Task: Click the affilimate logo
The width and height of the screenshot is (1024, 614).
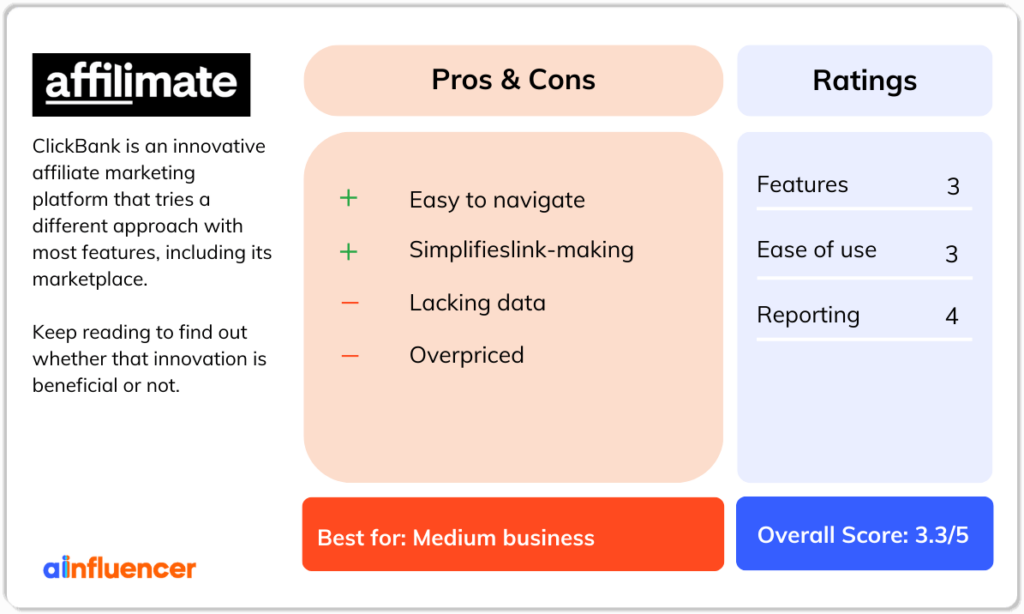Action: click(x=141, y=85)
